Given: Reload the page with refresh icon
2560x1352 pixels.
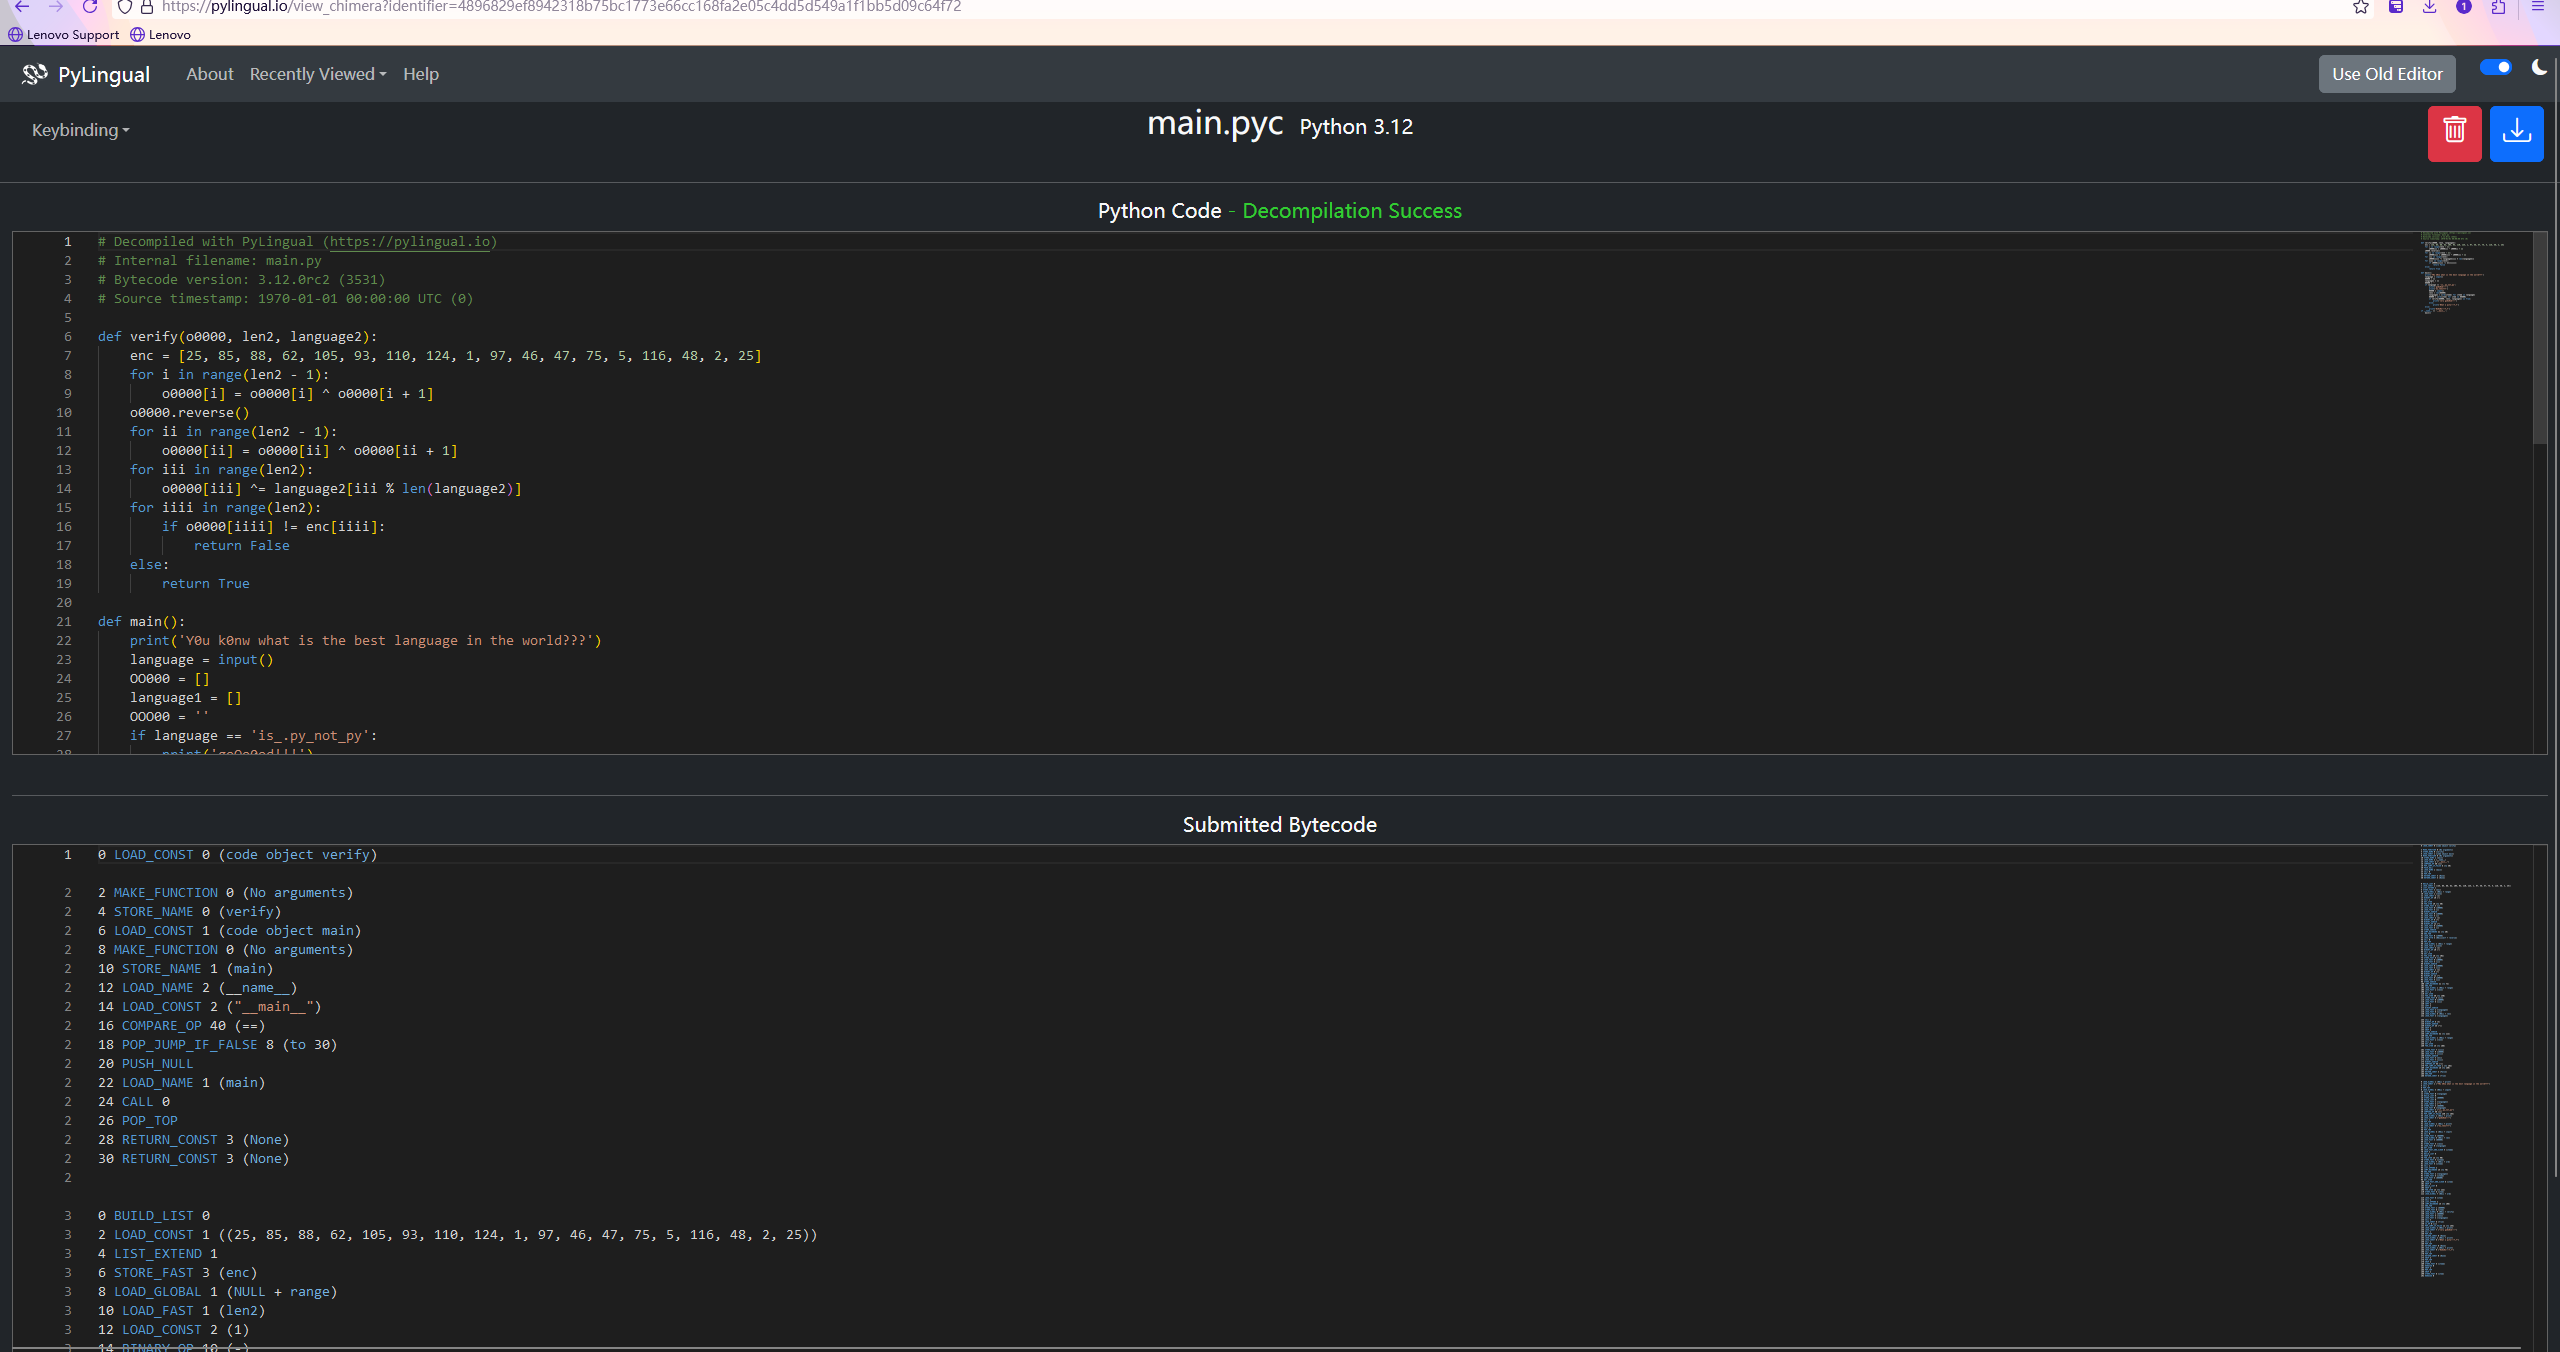Looking at the screenshot, I should click(90, 8).
